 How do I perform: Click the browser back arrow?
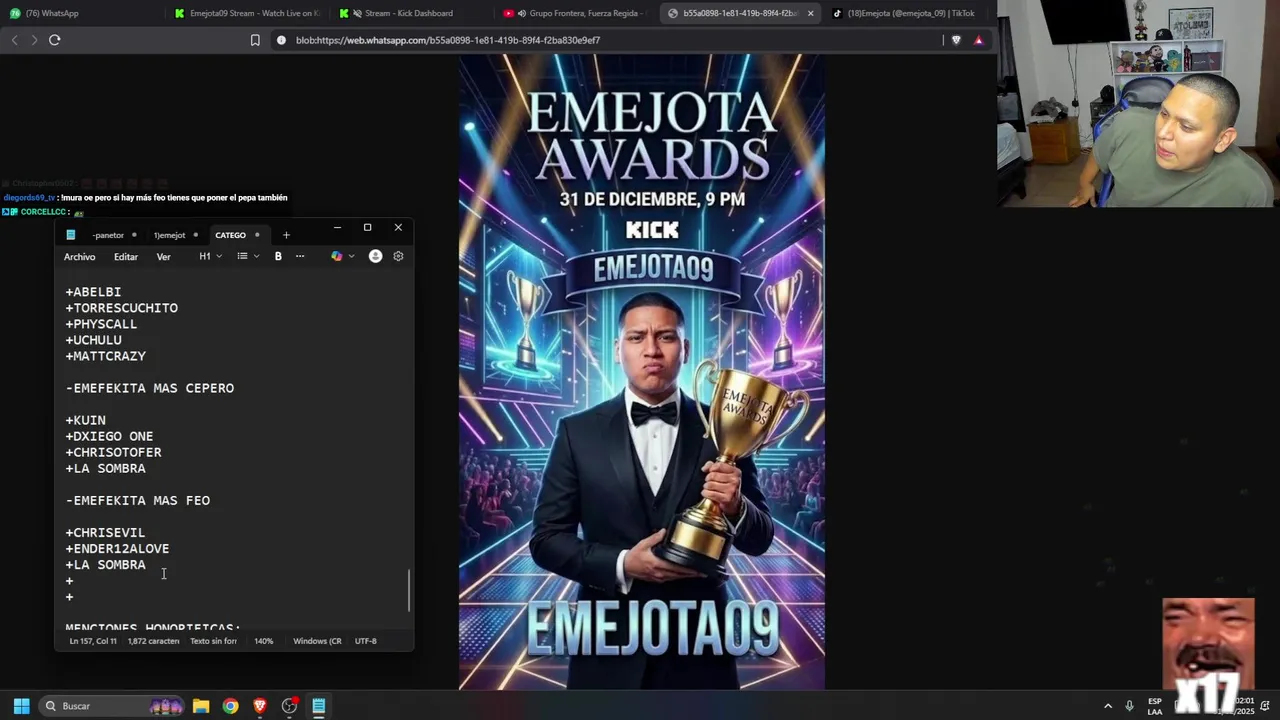click(x=14, y=40)
